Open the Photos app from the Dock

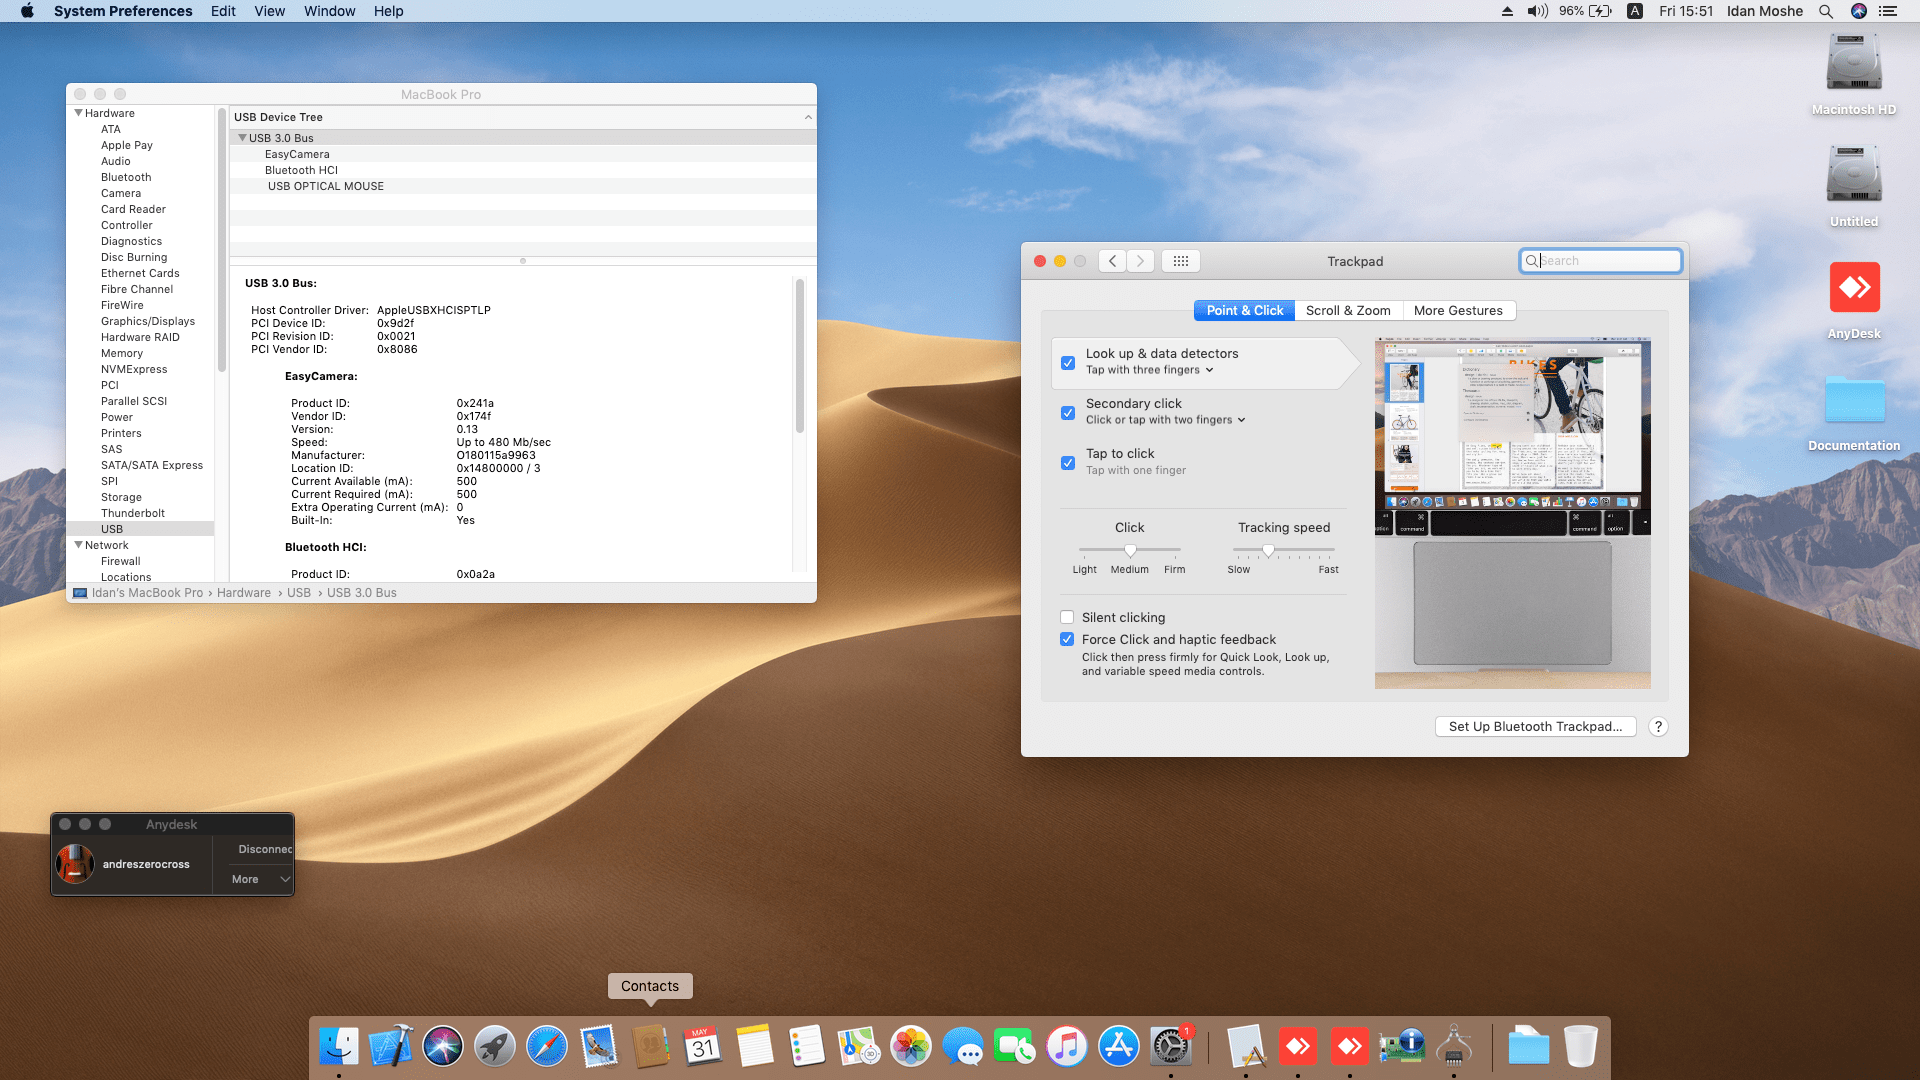[910, 1047]
